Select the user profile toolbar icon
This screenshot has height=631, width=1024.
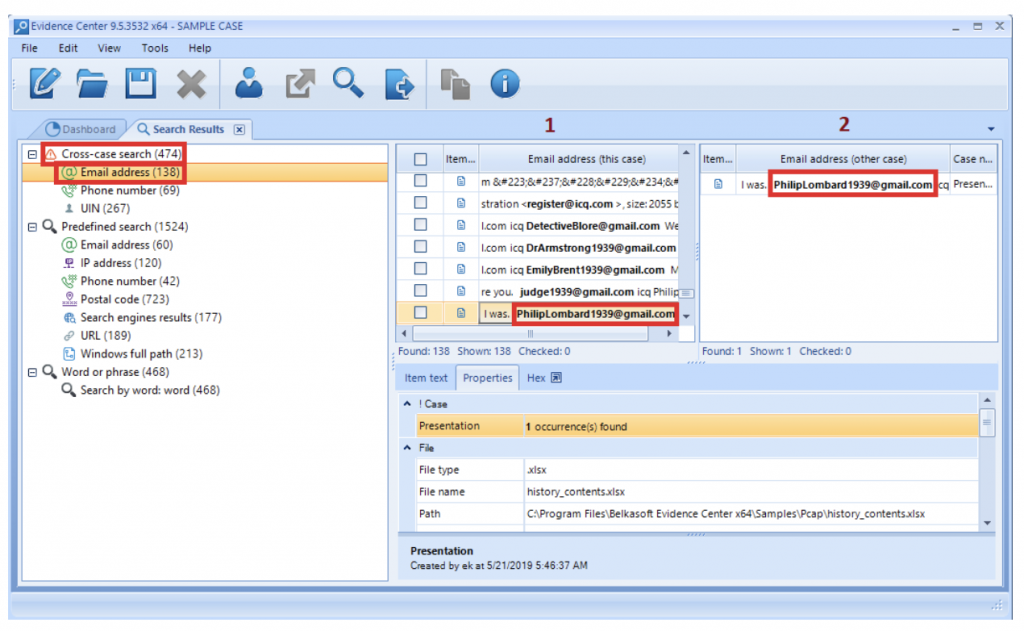pos(247,83)
